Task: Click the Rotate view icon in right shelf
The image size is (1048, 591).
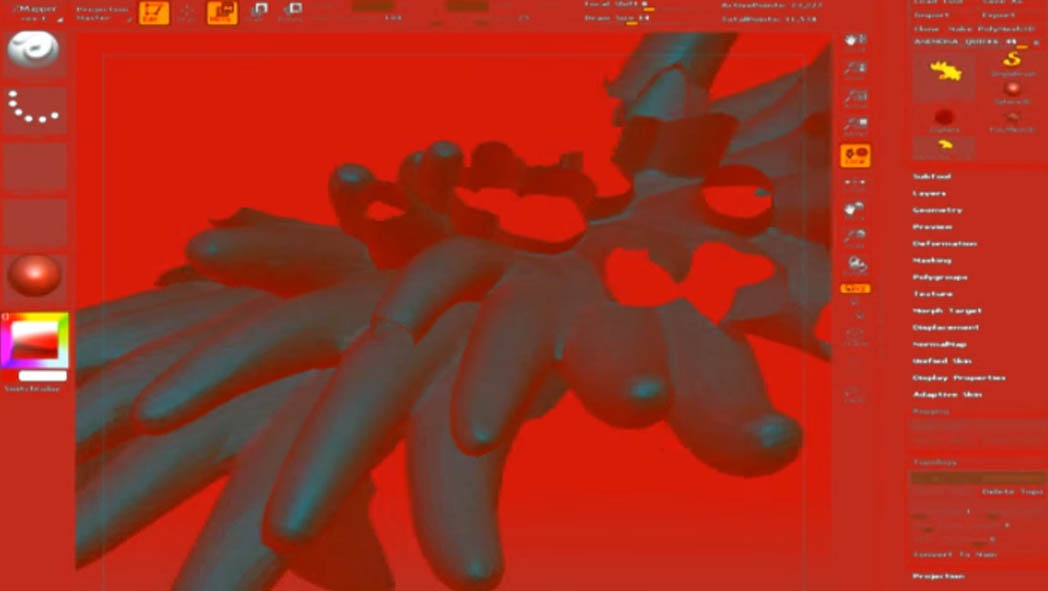Action: (855, 266)
